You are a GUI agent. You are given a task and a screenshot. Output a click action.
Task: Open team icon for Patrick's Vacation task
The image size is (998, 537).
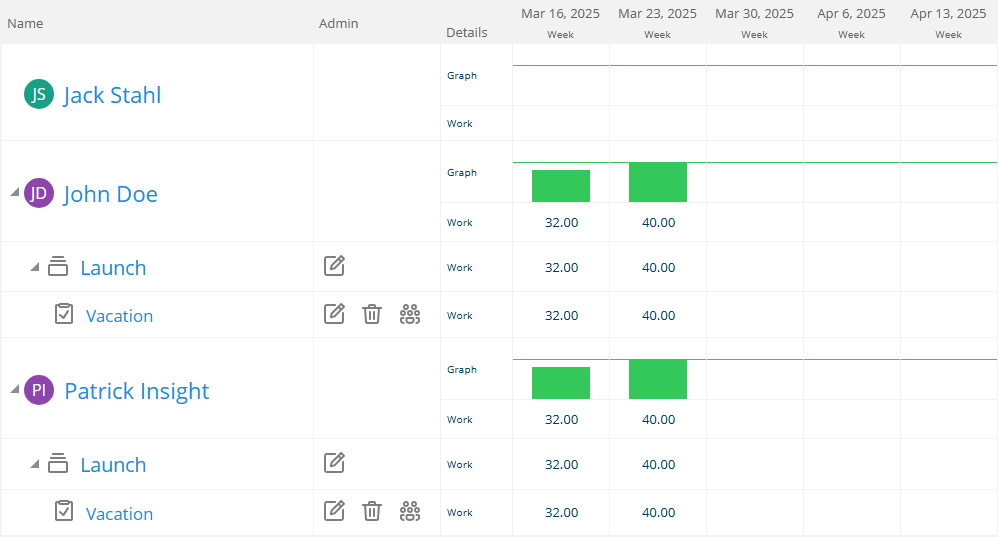click(x=410, y=512)
